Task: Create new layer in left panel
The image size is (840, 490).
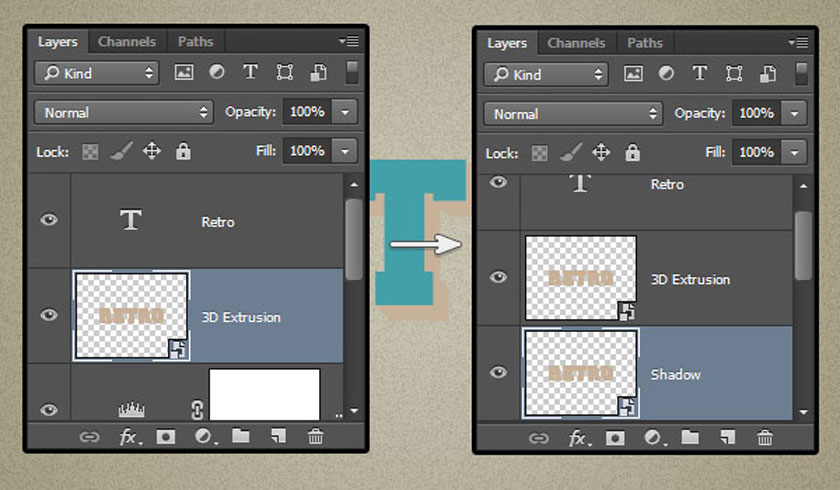Action: pyautogui.click(x=278, y=436)
